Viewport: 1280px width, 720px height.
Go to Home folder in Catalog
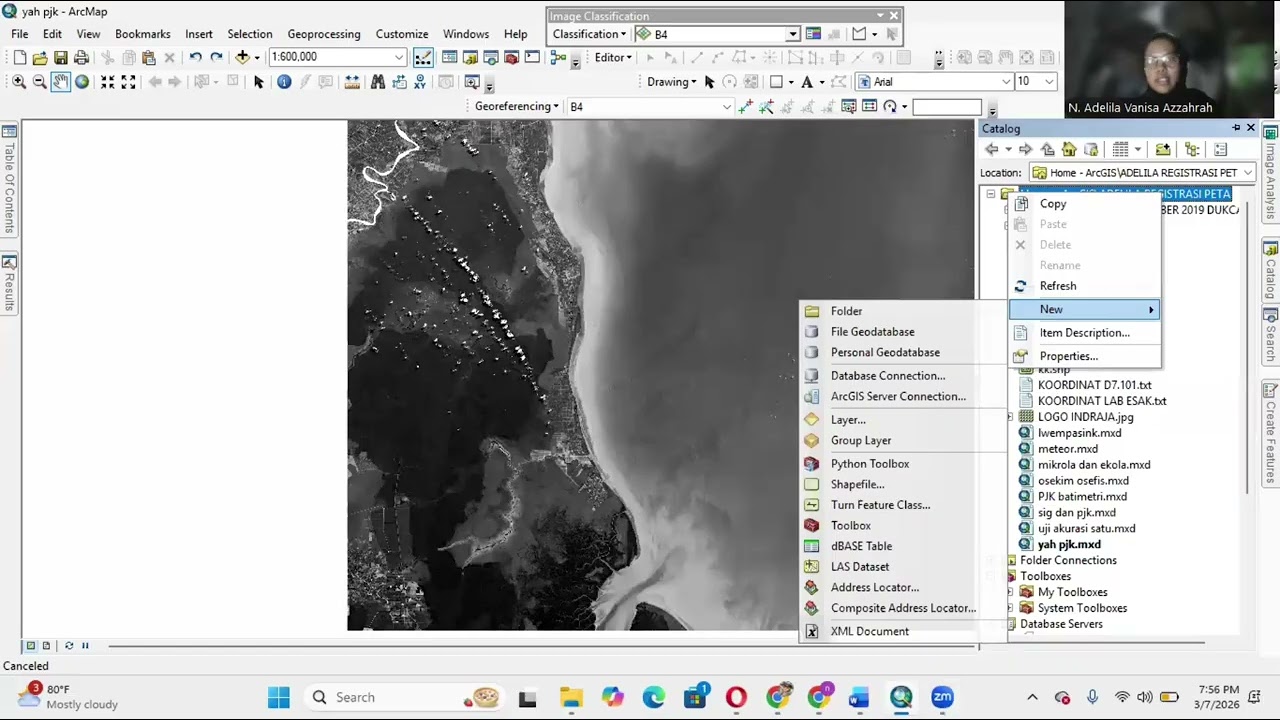click(x=1069, y=150)
